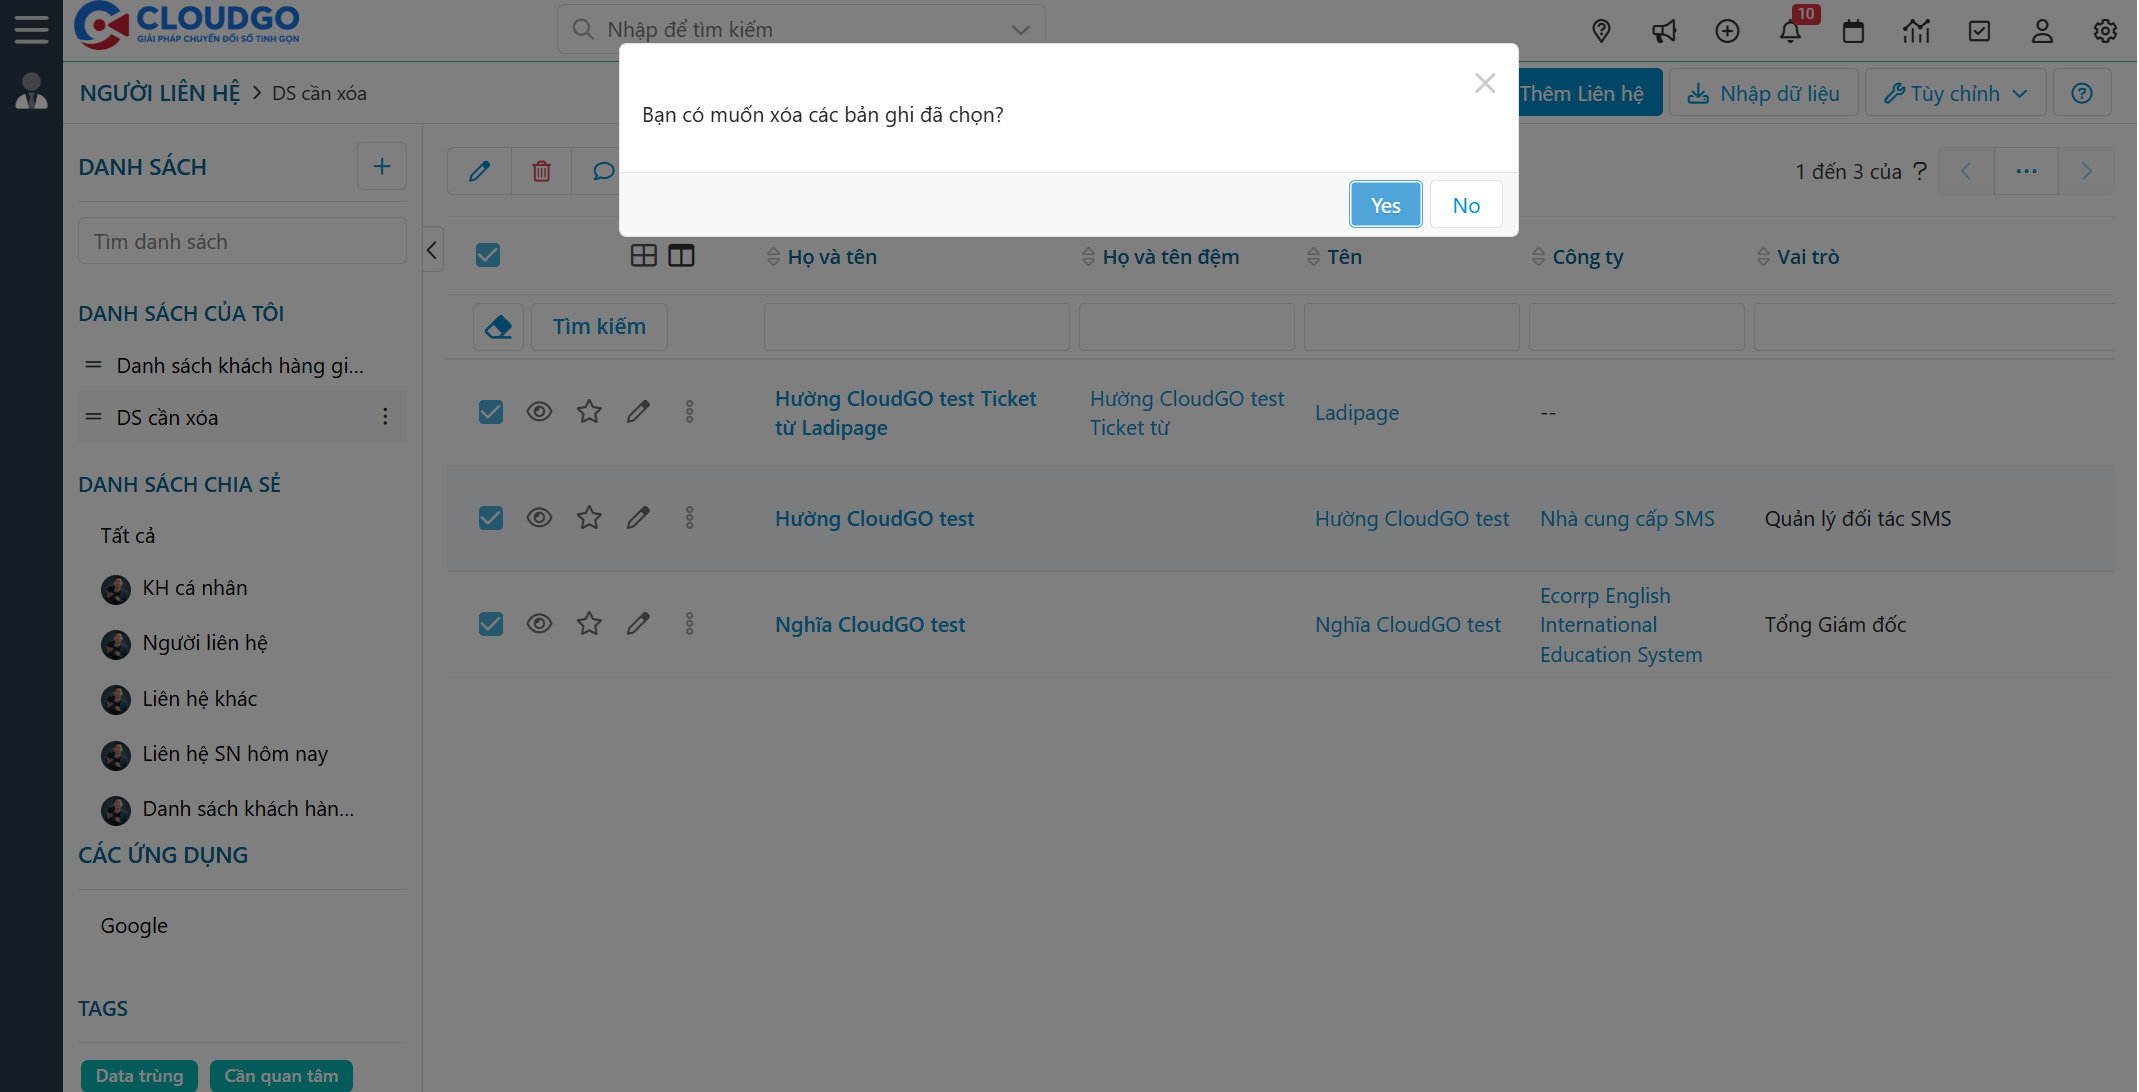This screenshot has height=1092, width=2139.
Task: Uncheck the select-all checkbox in the header
Action: coord(488,256)
